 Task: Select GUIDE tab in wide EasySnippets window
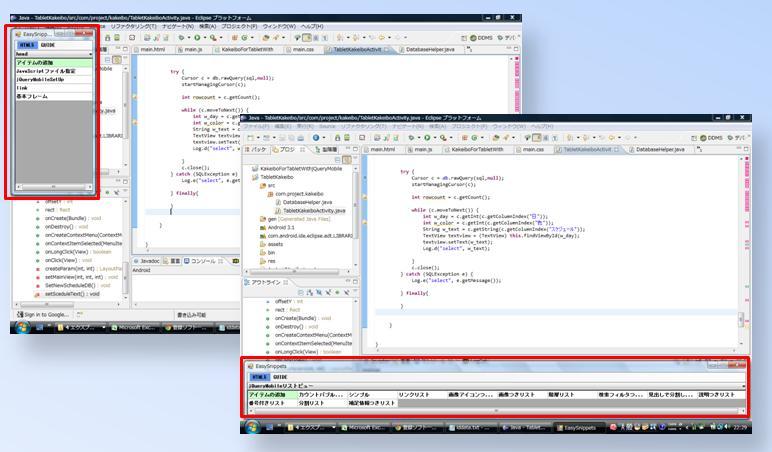point(280,377)
